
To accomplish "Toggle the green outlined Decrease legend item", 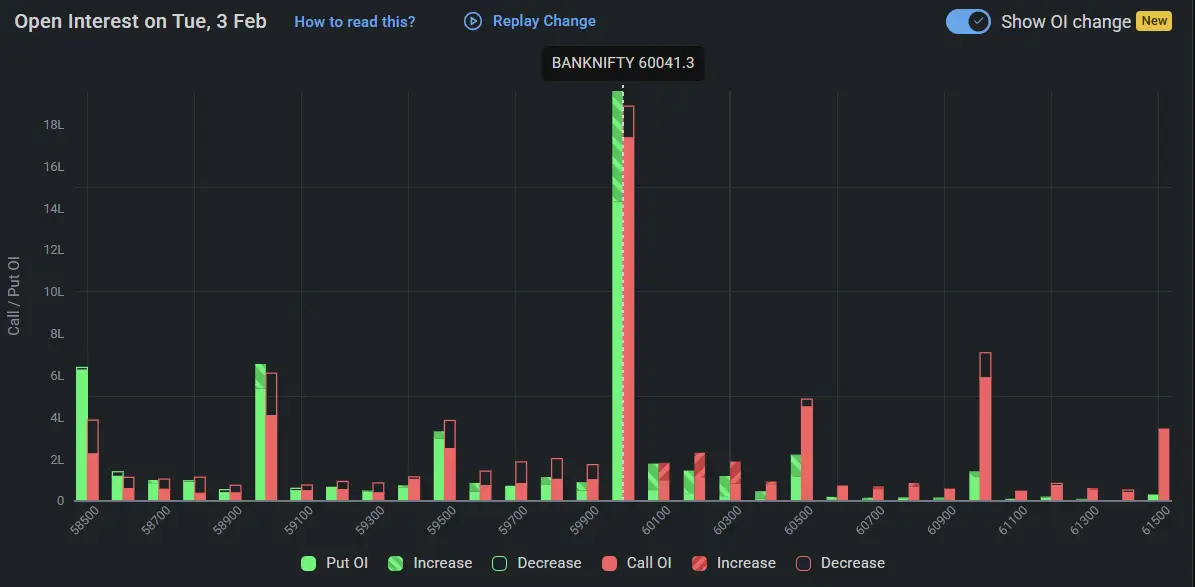I will pyautogui.click(x=537, y=563).
